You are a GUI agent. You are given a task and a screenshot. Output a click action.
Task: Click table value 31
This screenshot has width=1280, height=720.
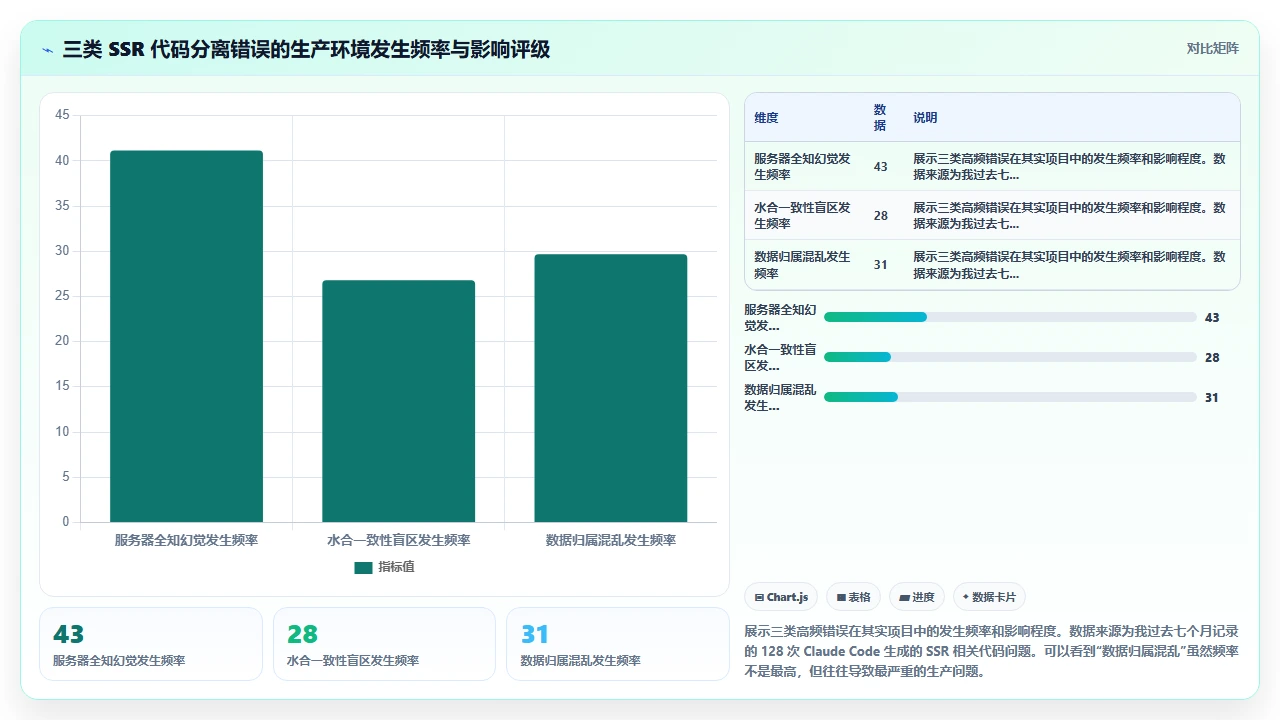(880, 265)
